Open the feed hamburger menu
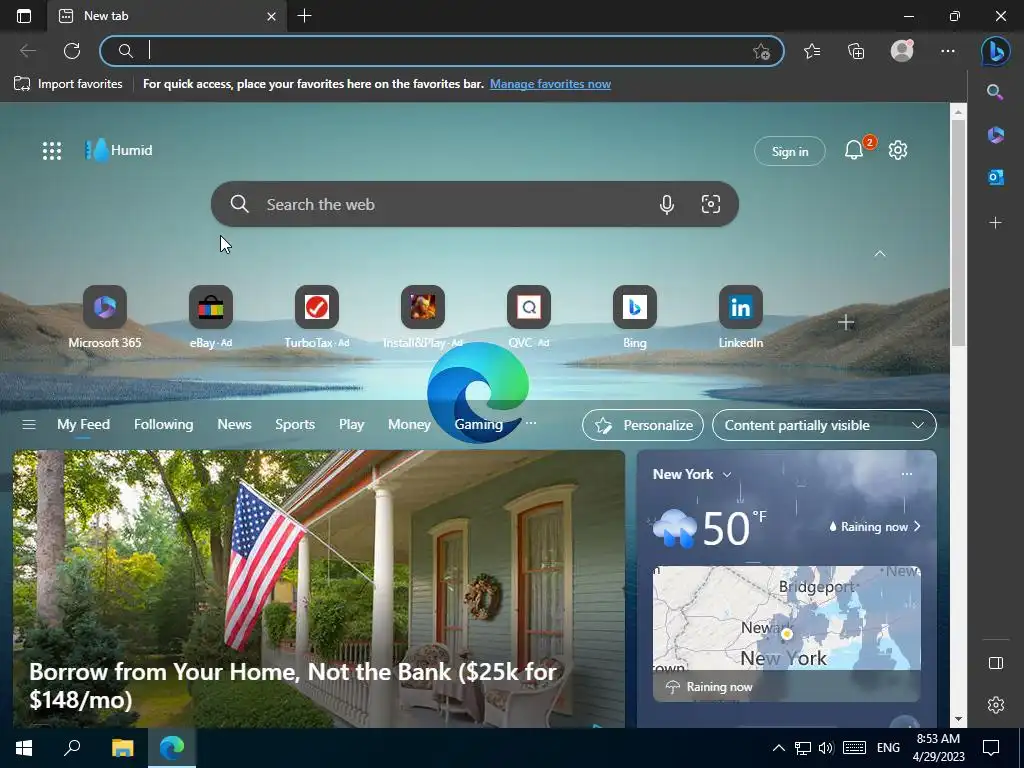The image size is (1024, 768). (29, 425)
